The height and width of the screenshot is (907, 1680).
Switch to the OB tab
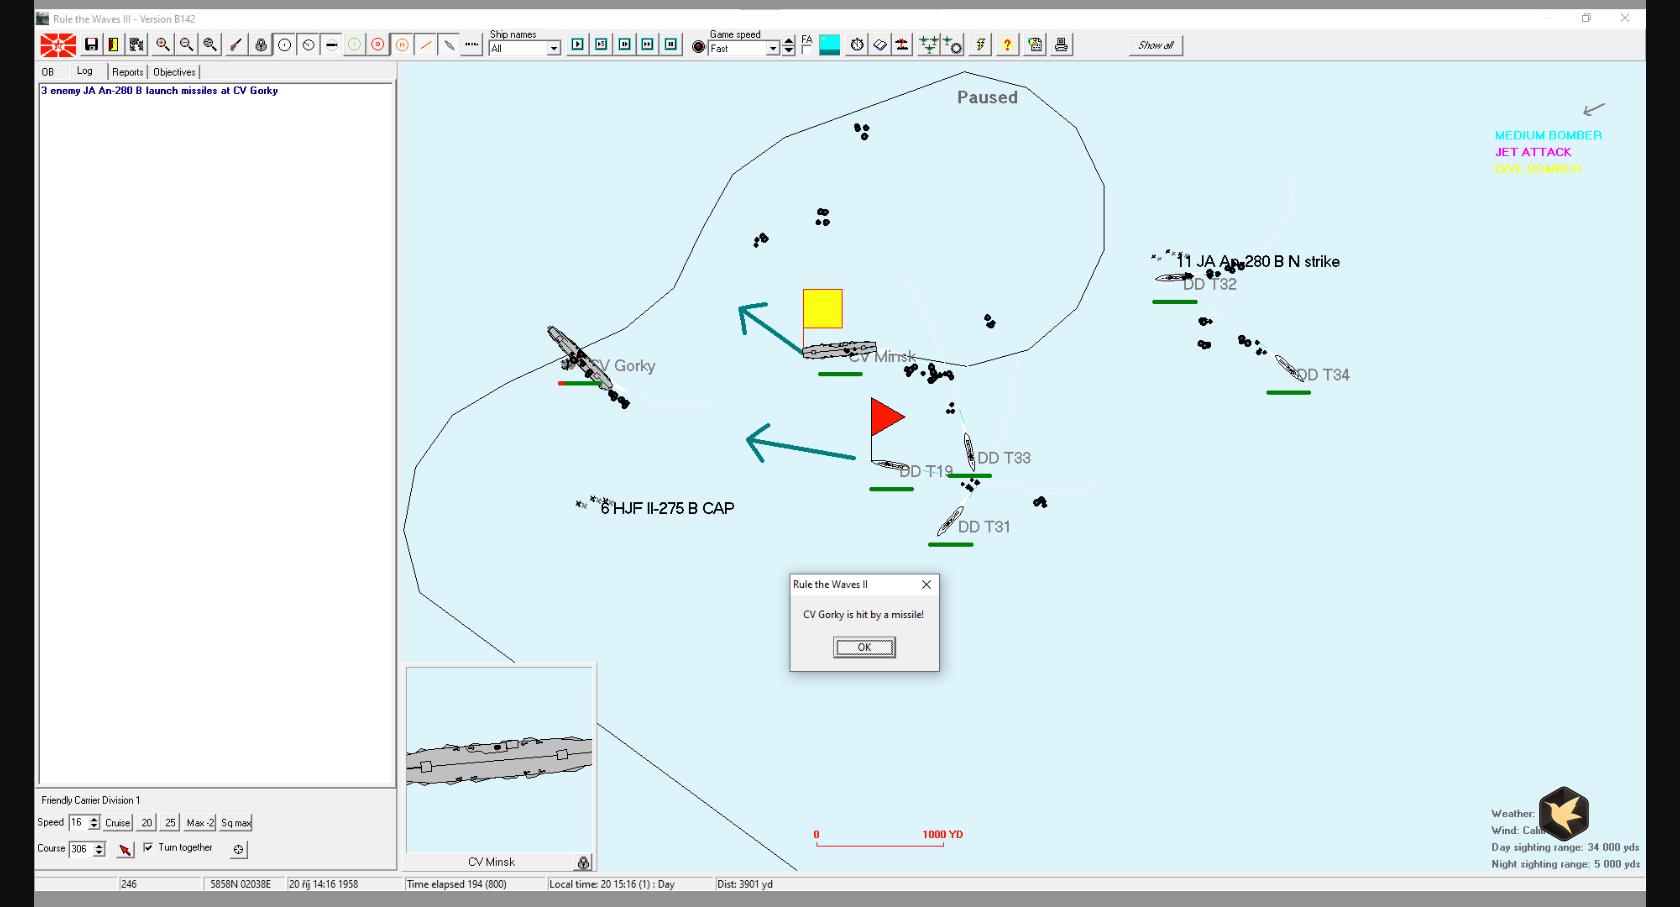pyautogui.click(x=48, y=72)
